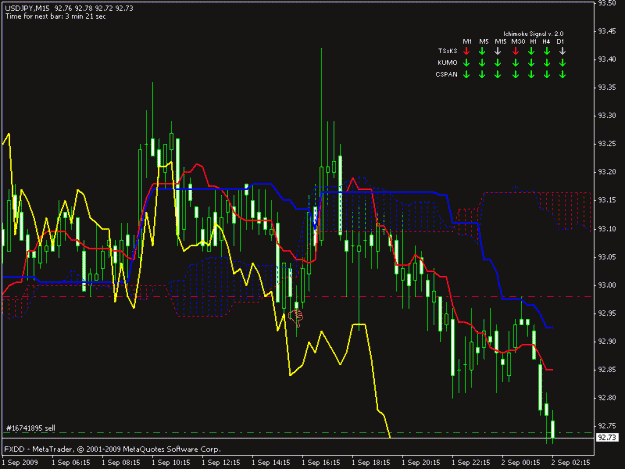Viewport: 625px width, 469px height.
Task: Click the CSPAN M1 arrow
Action: click(466, 74)
